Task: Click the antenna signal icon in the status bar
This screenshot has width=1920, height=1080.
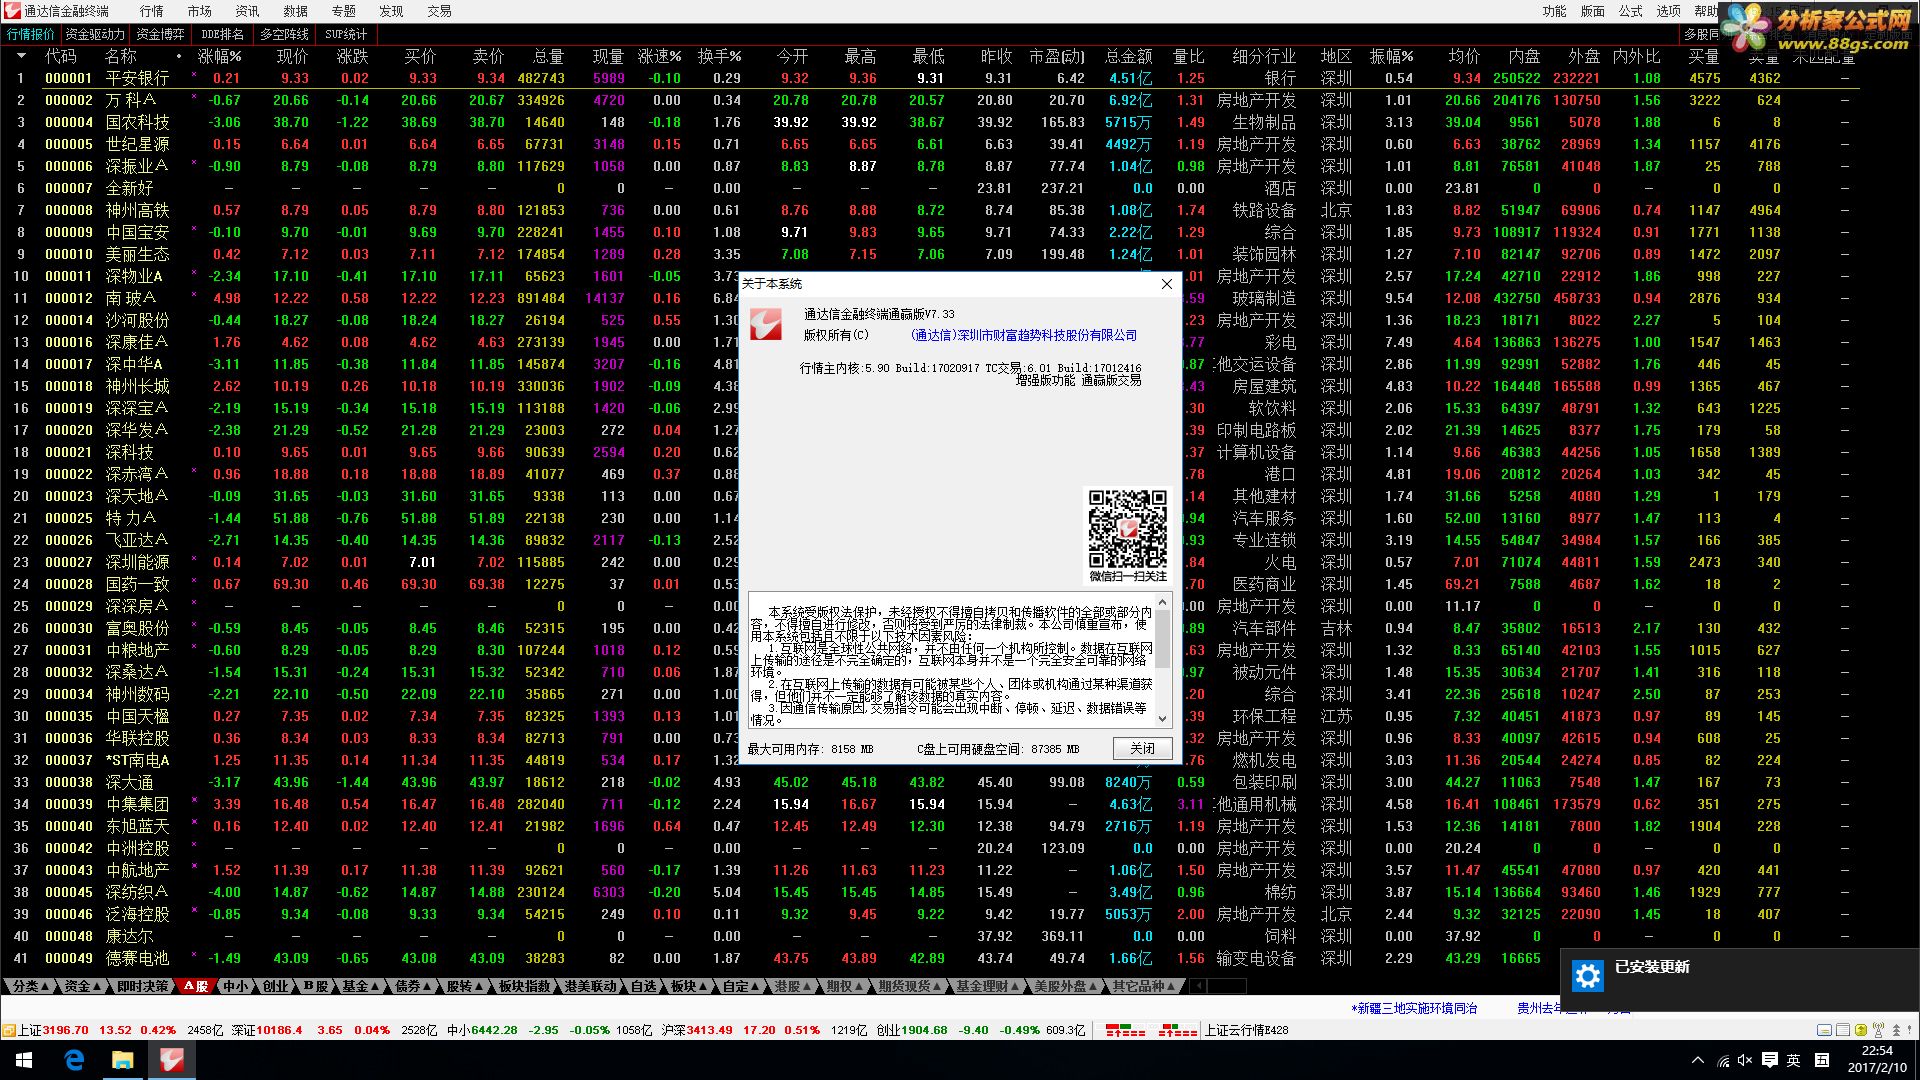Action: 1878,1030
